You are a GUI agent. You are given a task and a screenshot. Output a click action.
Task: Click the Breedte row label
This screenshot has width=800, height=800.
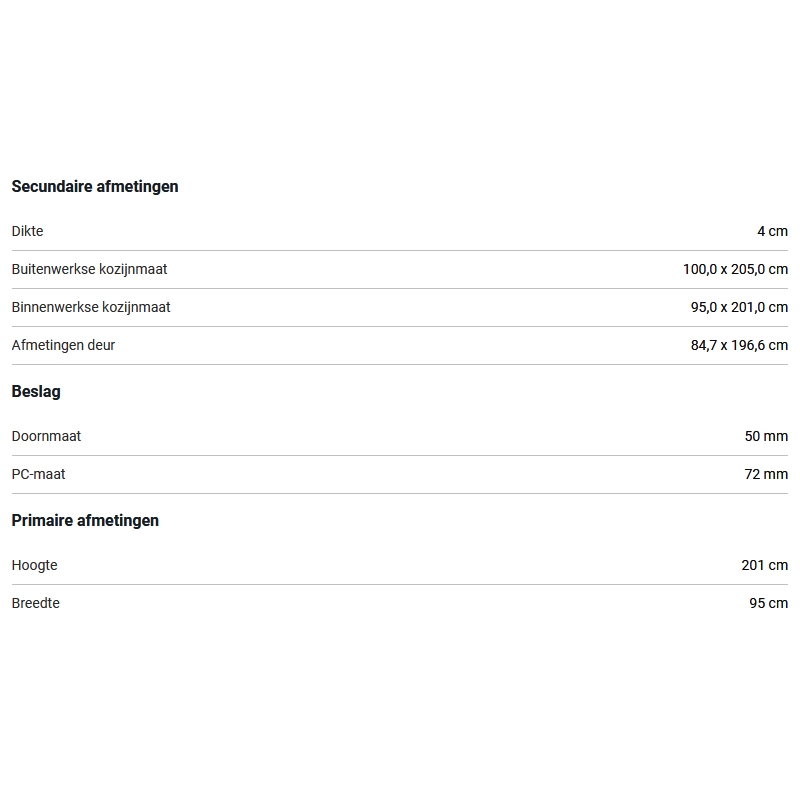[x=36, y=604]
